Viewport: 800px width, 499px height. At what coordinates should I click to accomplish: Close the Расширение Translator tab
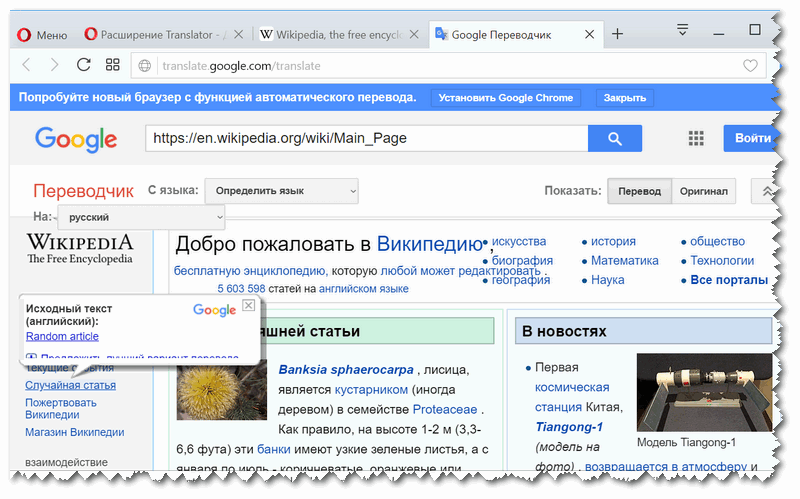[238, 35]
